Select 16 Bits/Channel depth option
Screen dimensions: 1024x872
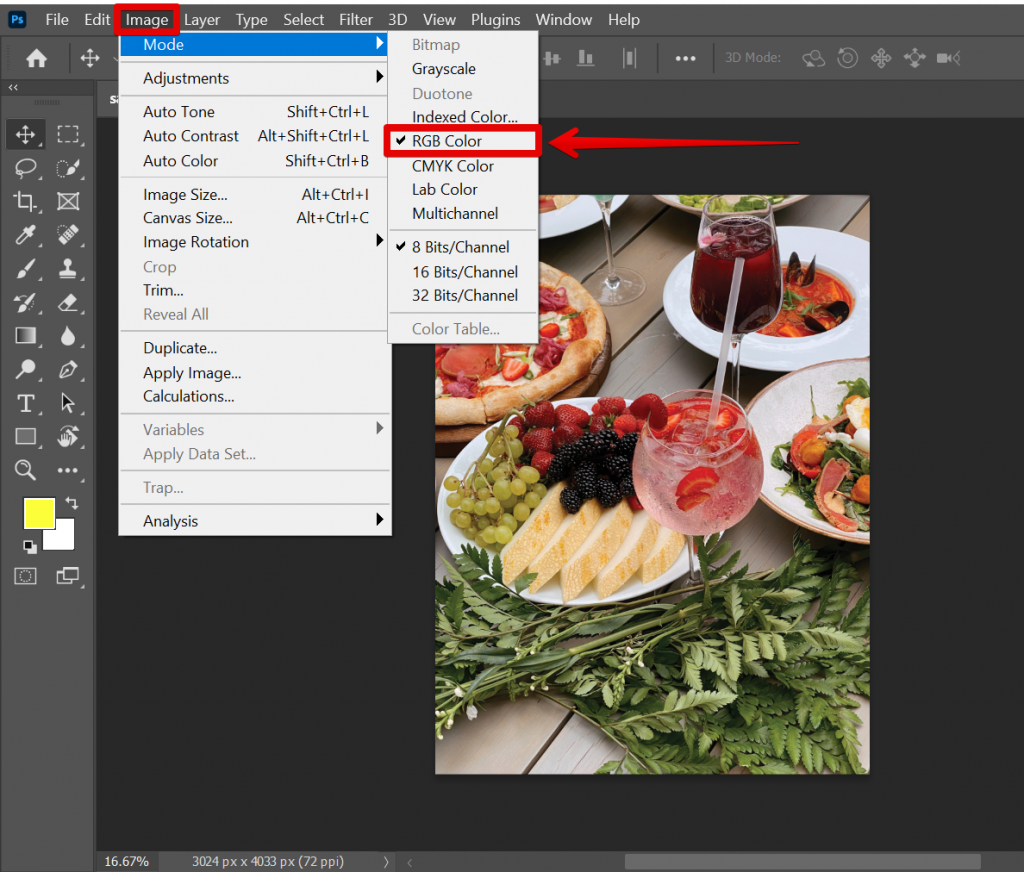click(x=464, y=272)
